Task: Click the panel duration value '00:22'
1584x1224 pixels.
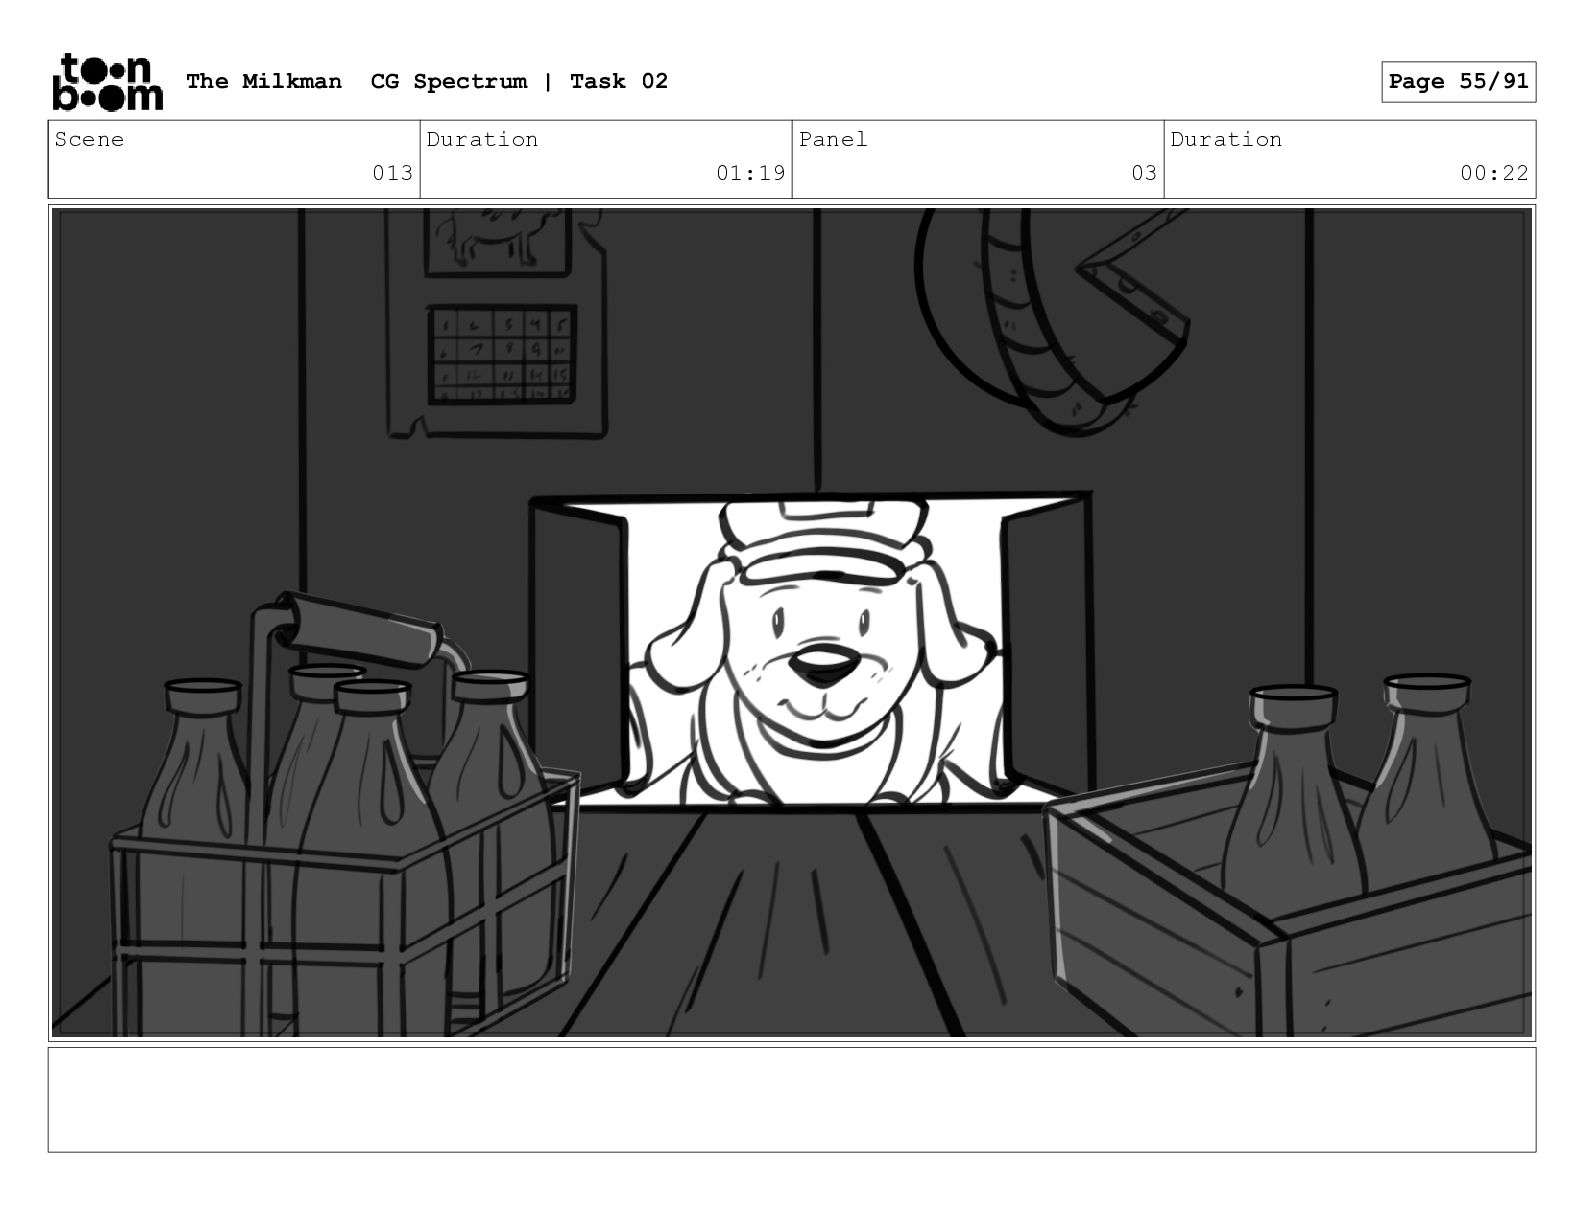Action: tap(1494, 173)
